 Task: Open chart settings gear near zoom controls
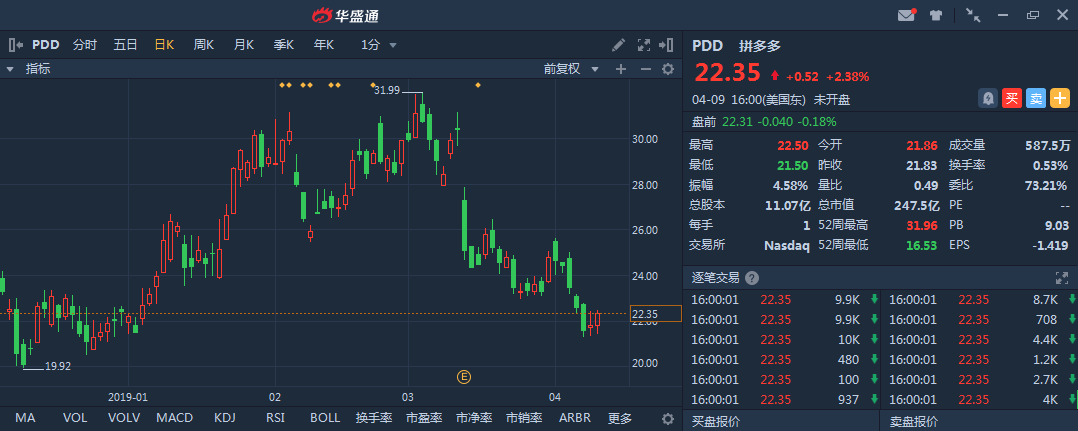668,69
